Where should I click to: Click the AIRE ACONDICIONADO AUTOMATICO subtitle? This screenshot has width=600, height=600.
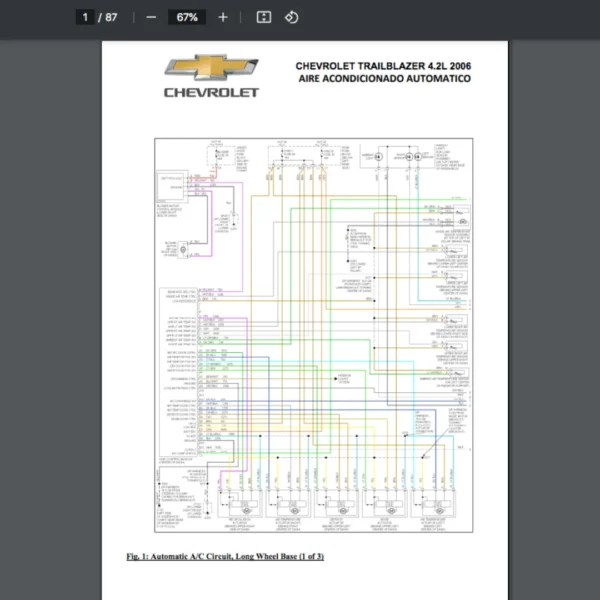click(x=384, y=79)
